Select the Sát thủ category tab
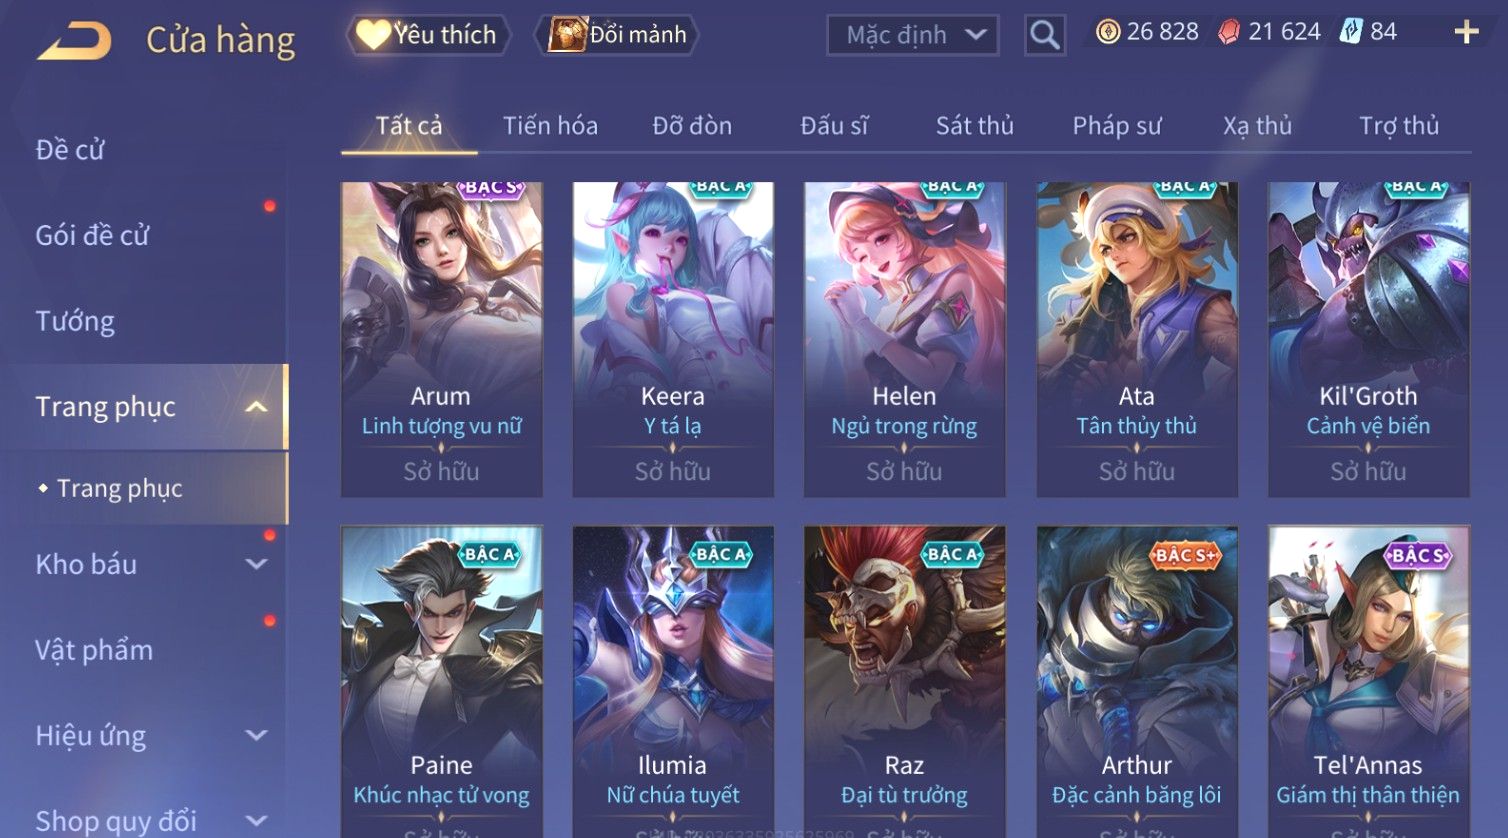 (974, 126)
